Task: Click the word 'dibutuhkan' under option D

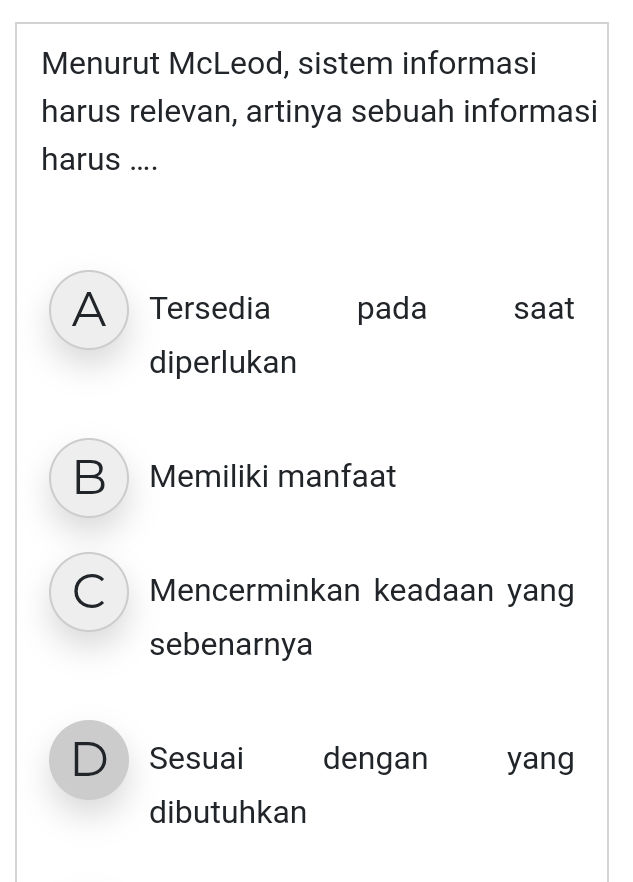Action: [228, 813]
